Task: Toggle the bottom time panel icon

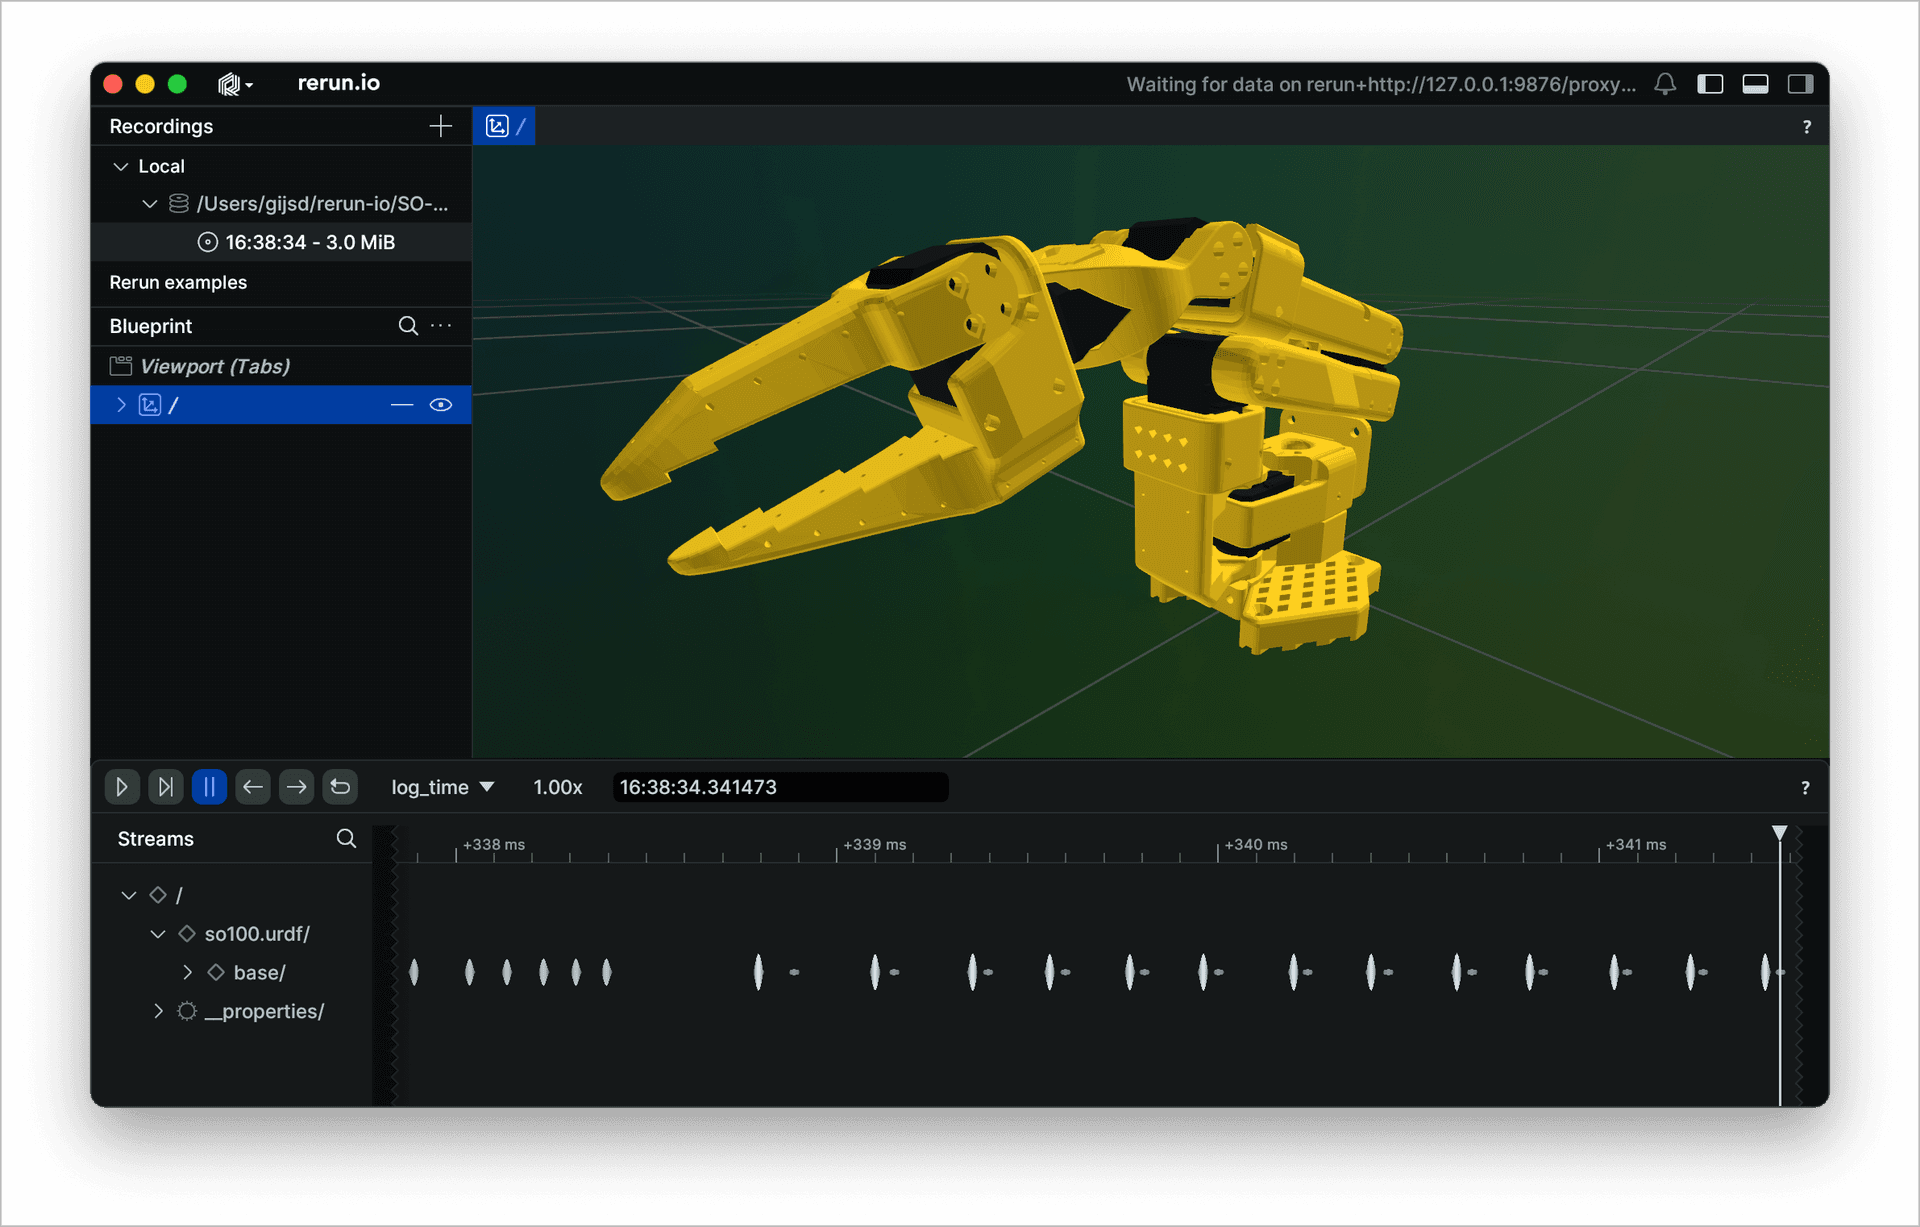Action: (x=1756, y=84)
